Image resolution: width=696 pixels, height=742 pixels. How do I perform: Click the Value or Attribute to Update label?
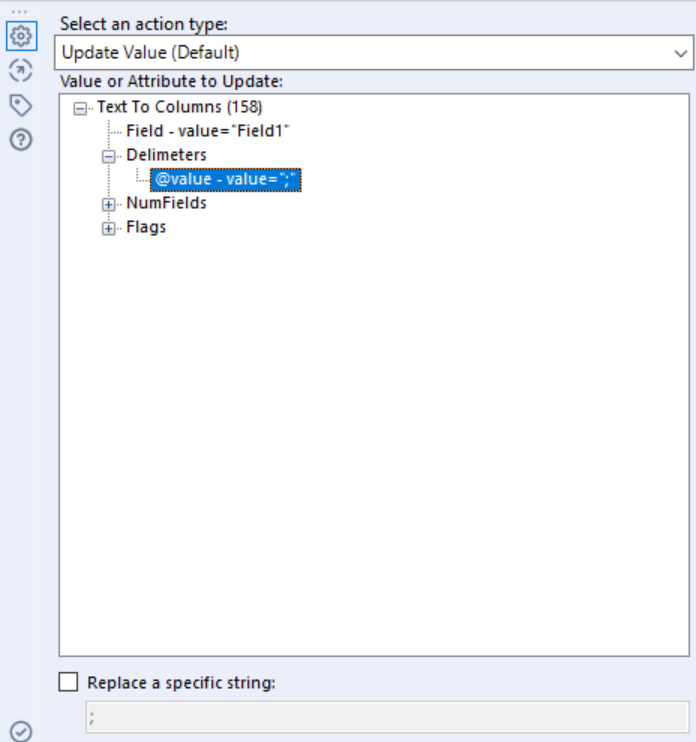pyautogui.click(x=171, y=81)
